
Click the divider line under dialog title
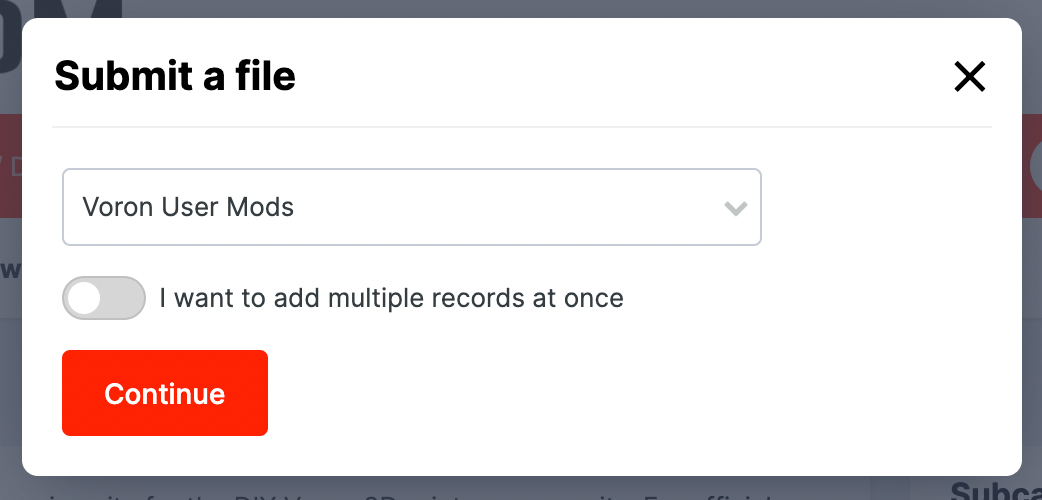522,126
